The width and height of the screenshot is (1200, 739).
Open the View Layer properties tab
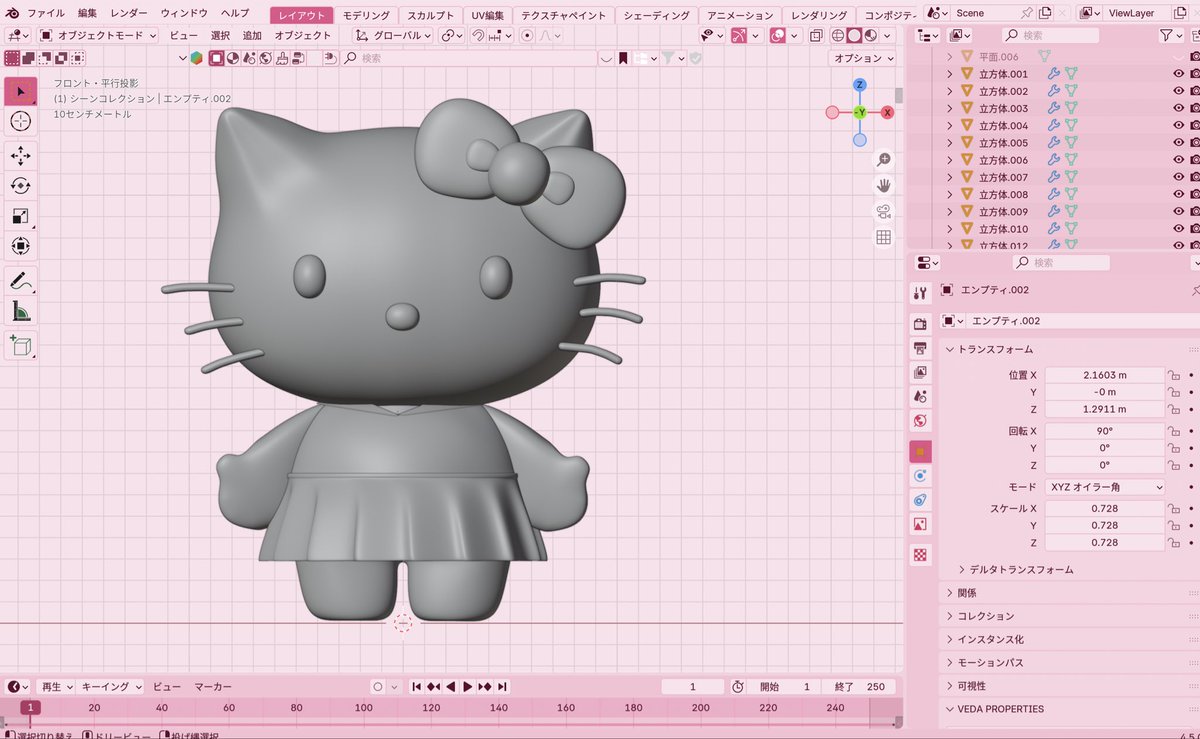pos(920,372)
